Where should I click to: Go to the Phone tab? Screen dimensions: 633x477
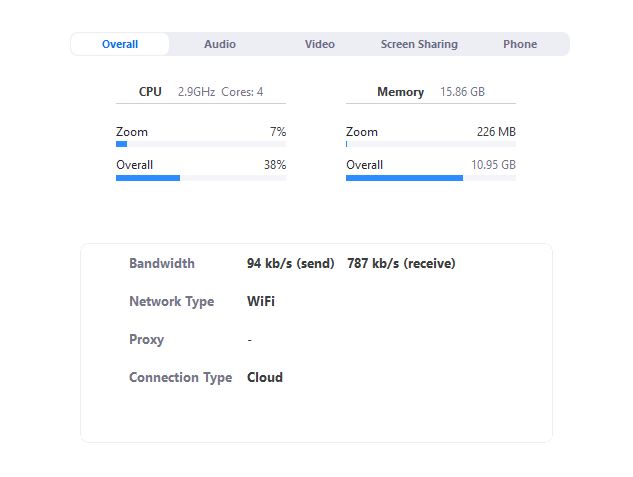click(520, 44)
